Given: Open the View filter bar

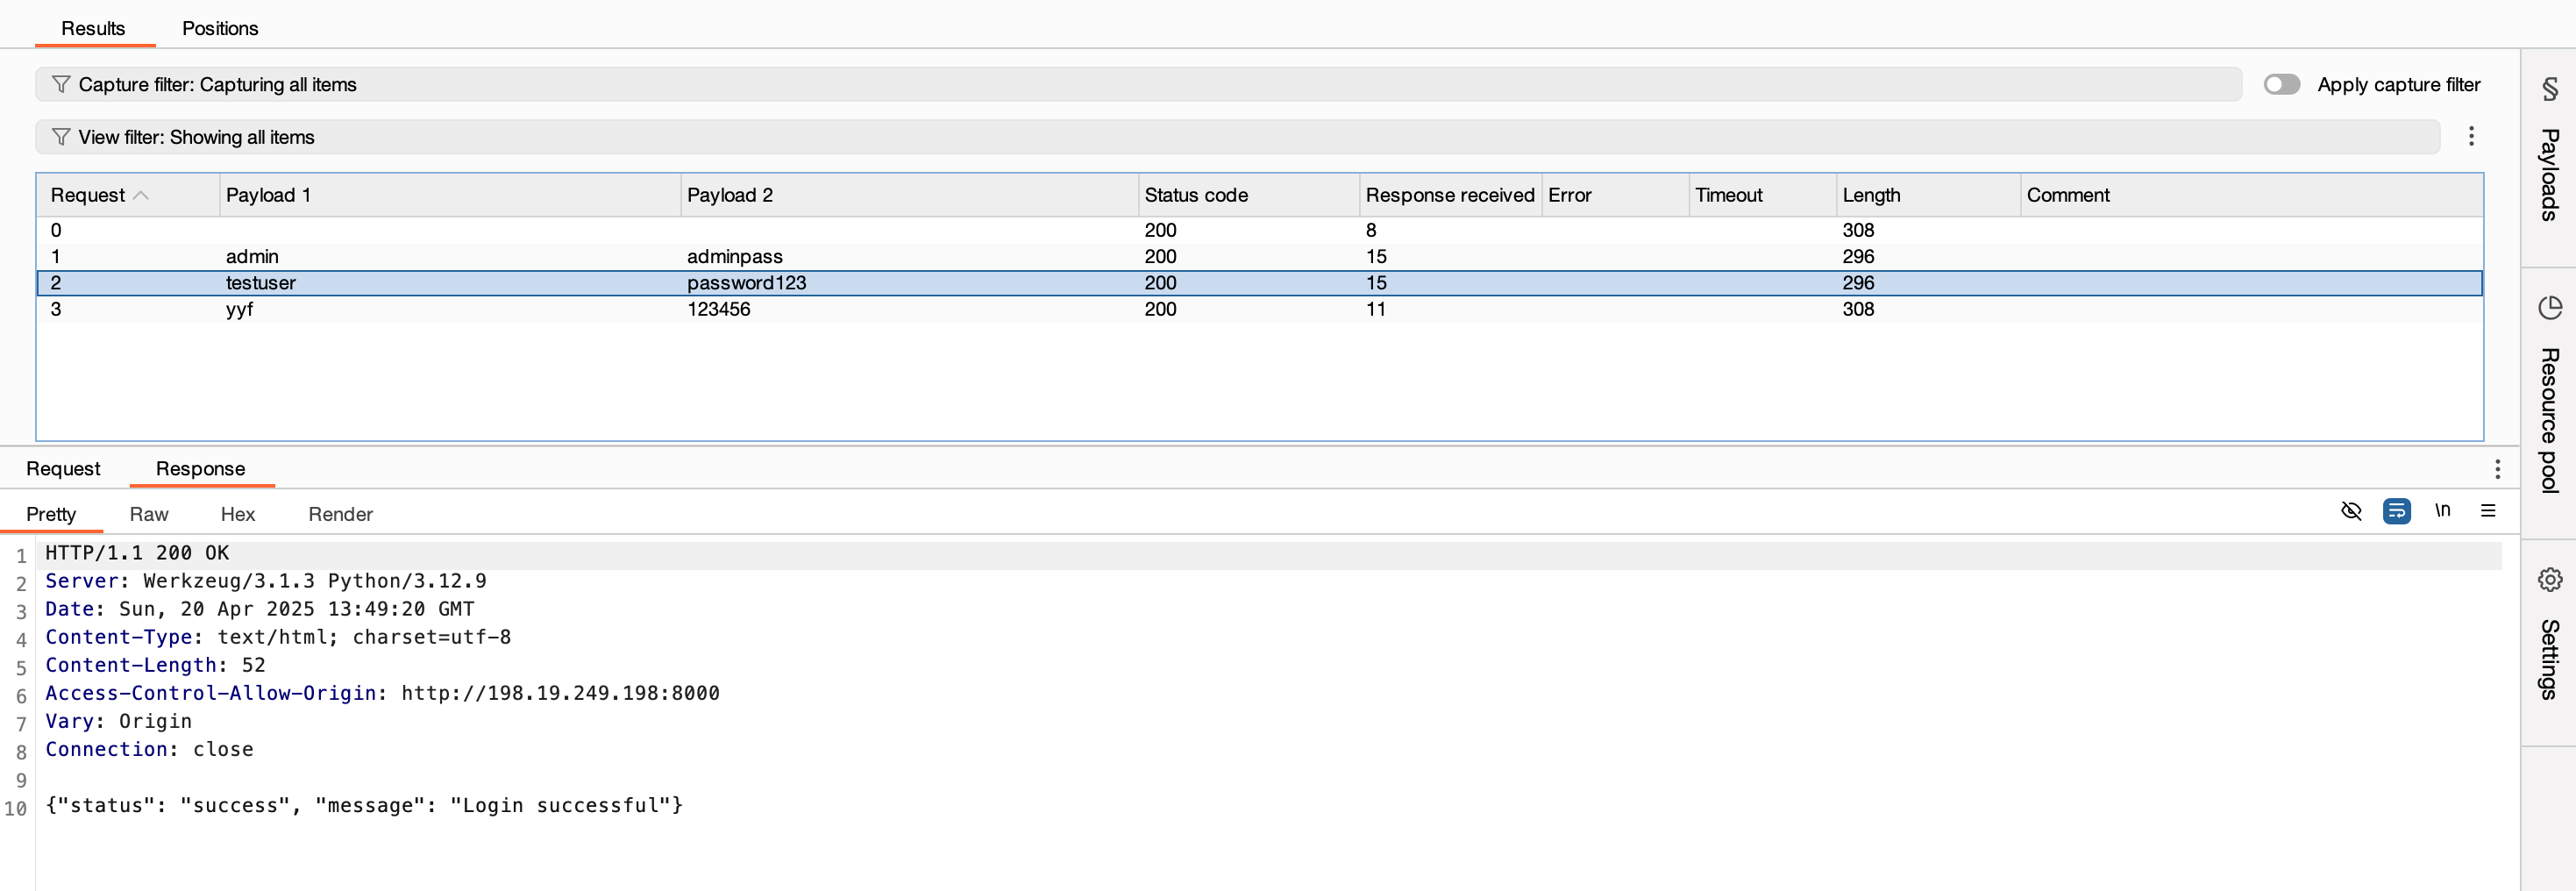Looking at the screenshot, I should pyautogui.click(x=1237, y=137).
